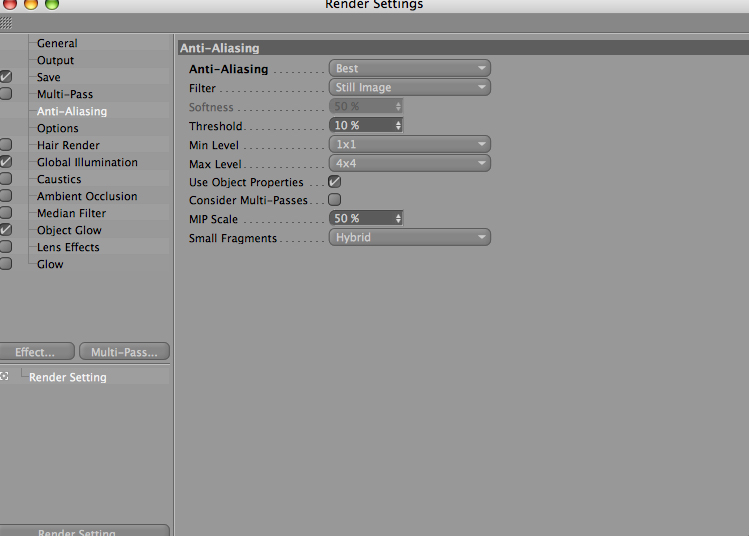Turn on Ambient Occlusion checkbox
This screenshot has height=536, width=749.
6,195
